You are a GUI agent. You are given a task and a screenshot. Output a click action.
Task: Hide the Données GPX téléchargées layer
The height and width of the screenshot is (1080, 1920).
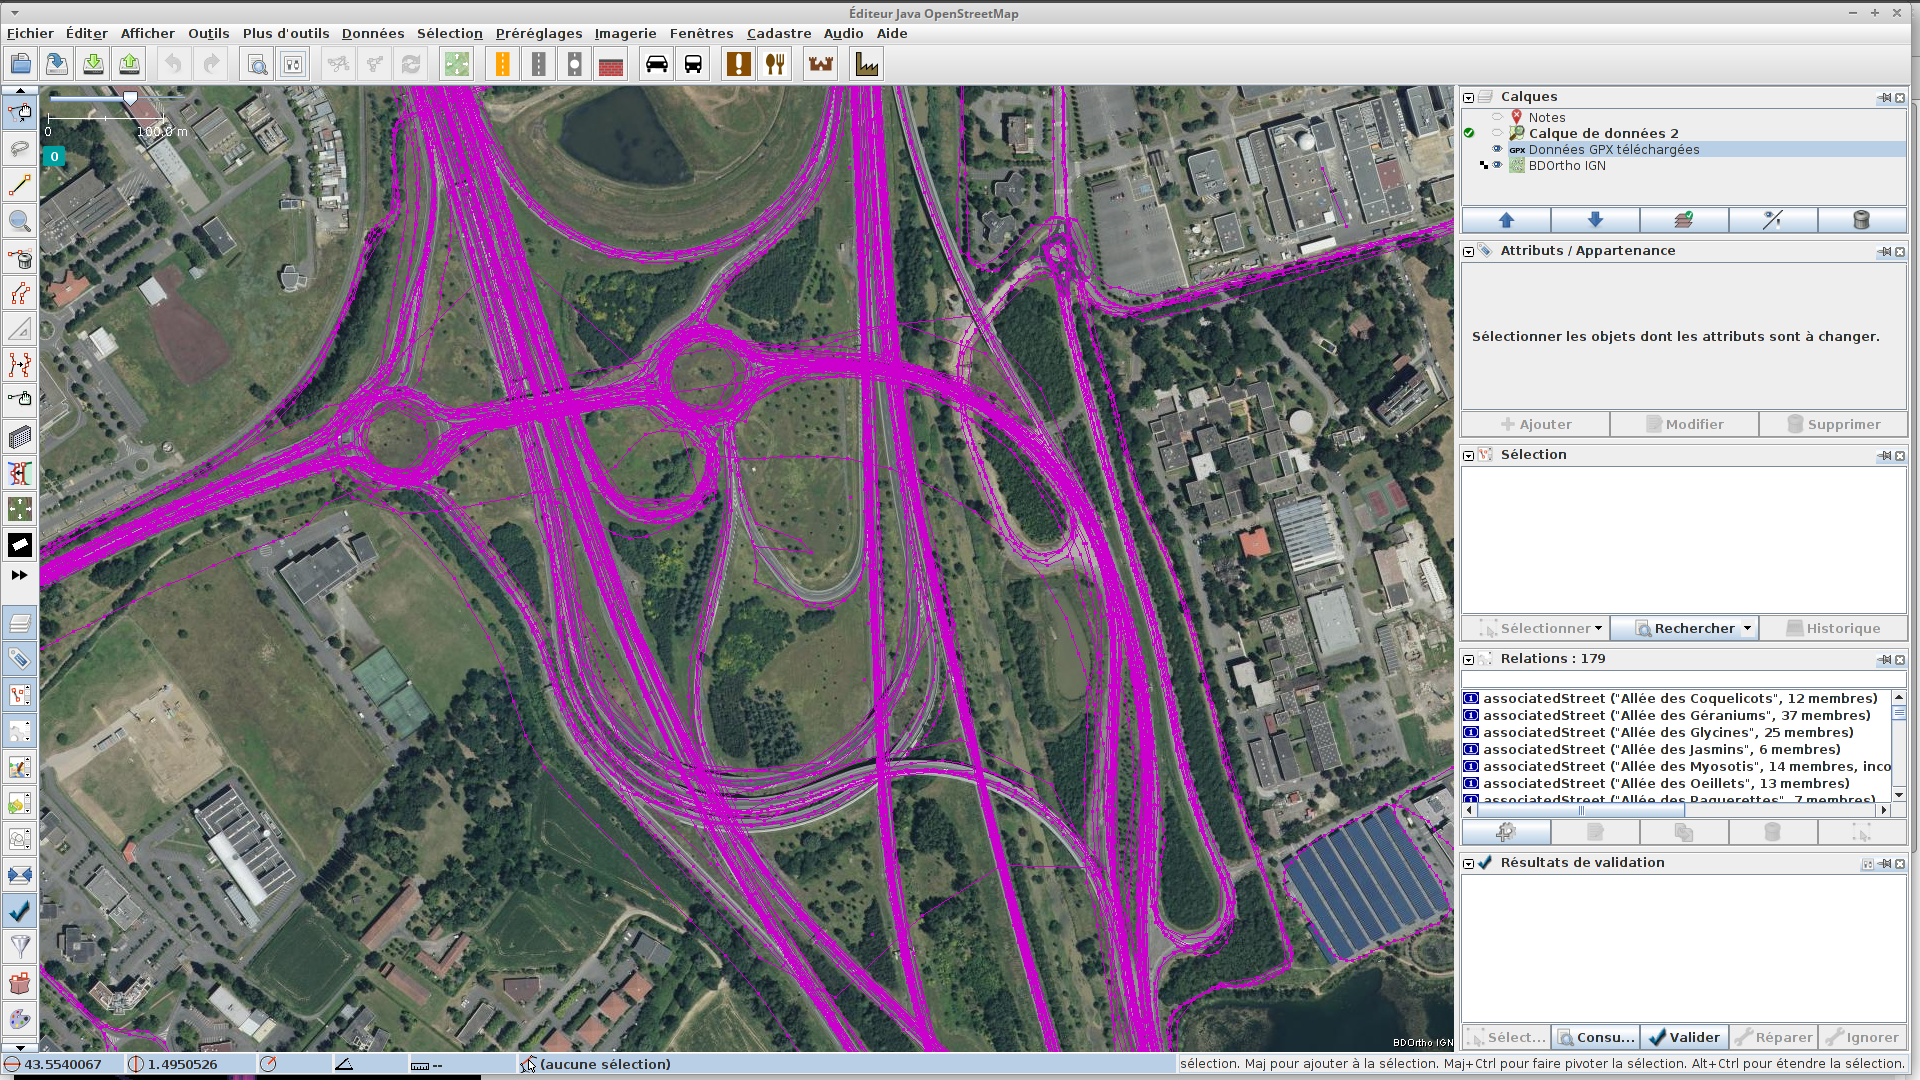point(1497,149)
